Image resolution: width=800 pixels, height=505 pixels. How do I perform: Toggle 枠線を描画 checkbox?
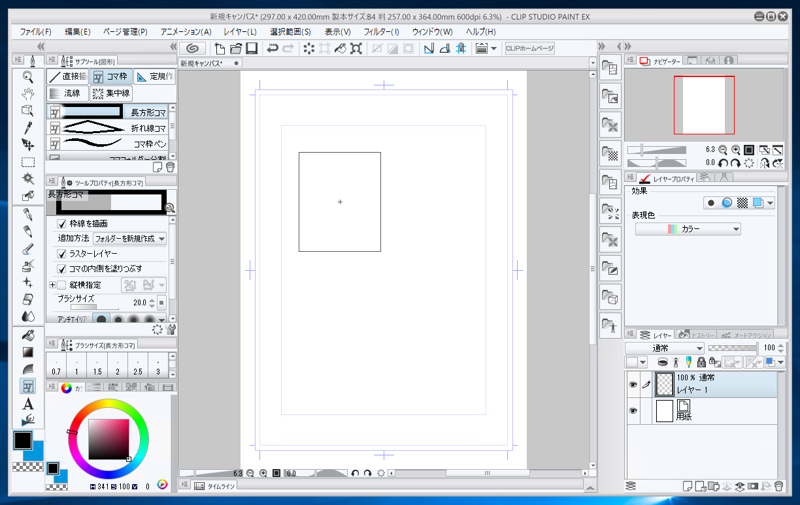point(62,223)
